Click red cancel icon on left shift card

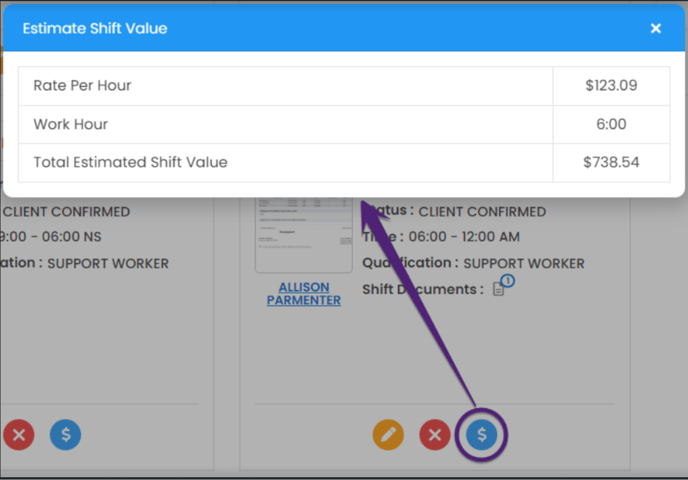tap(18, 435)
